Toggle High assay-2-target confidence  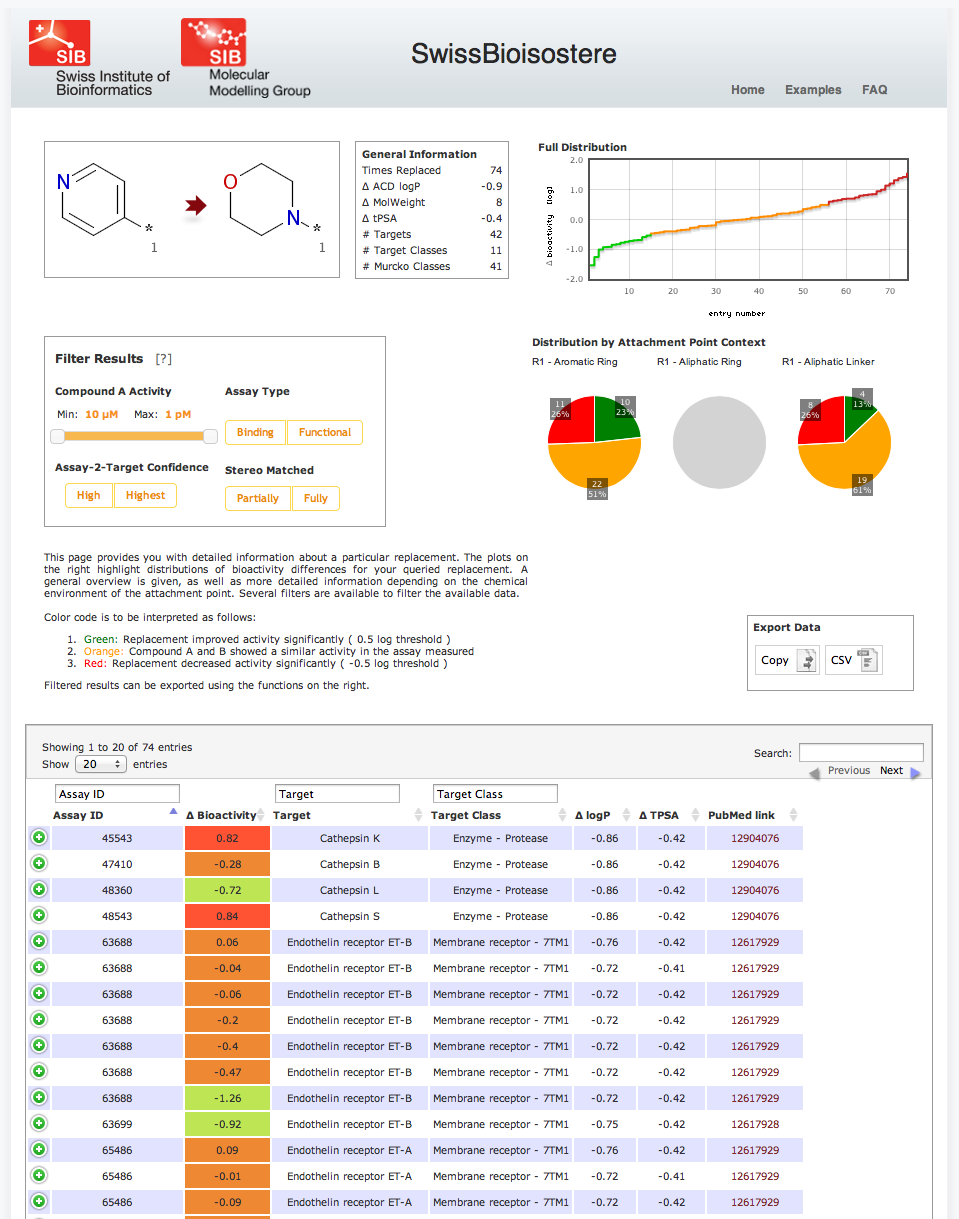[89, 495]
